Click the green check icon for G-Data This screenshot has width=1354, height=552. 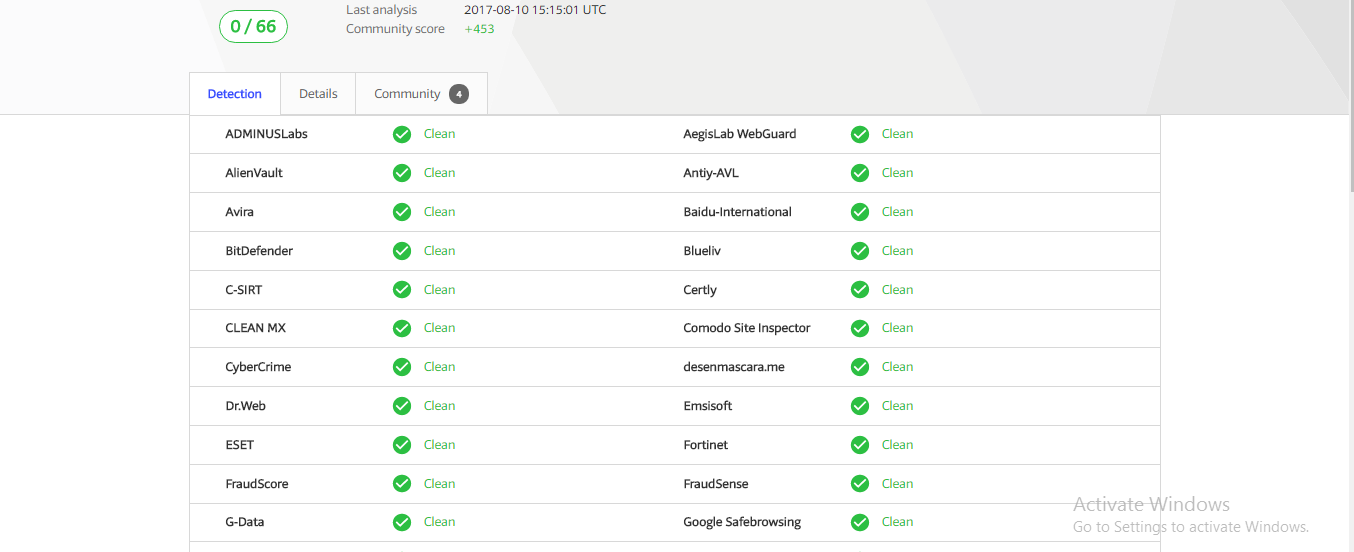click(x=402, y=522)
